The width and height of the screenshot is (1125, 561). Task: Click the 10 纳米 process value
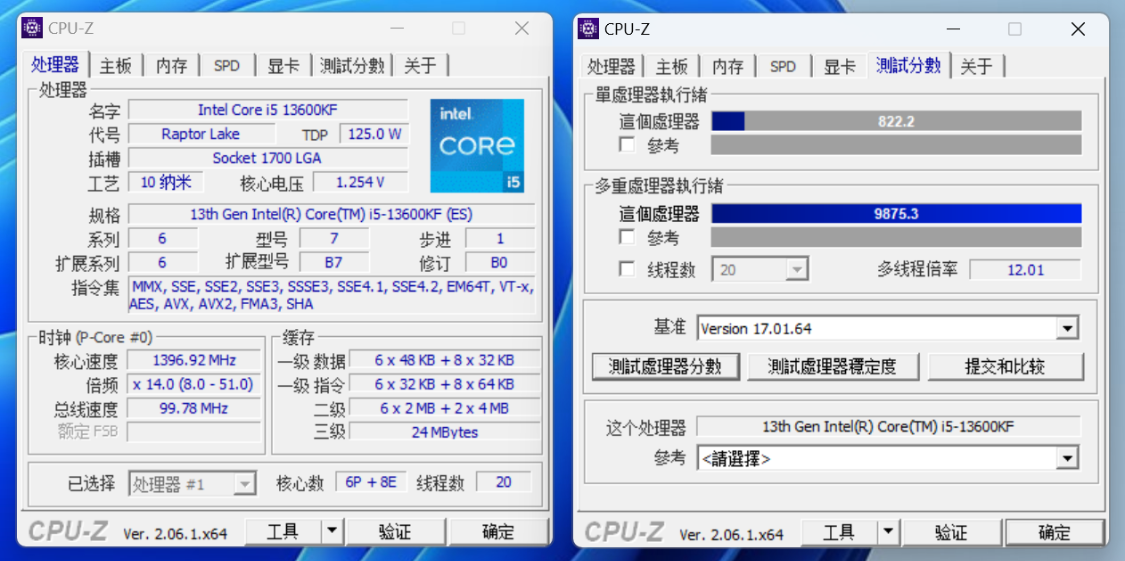click(166, 182)
